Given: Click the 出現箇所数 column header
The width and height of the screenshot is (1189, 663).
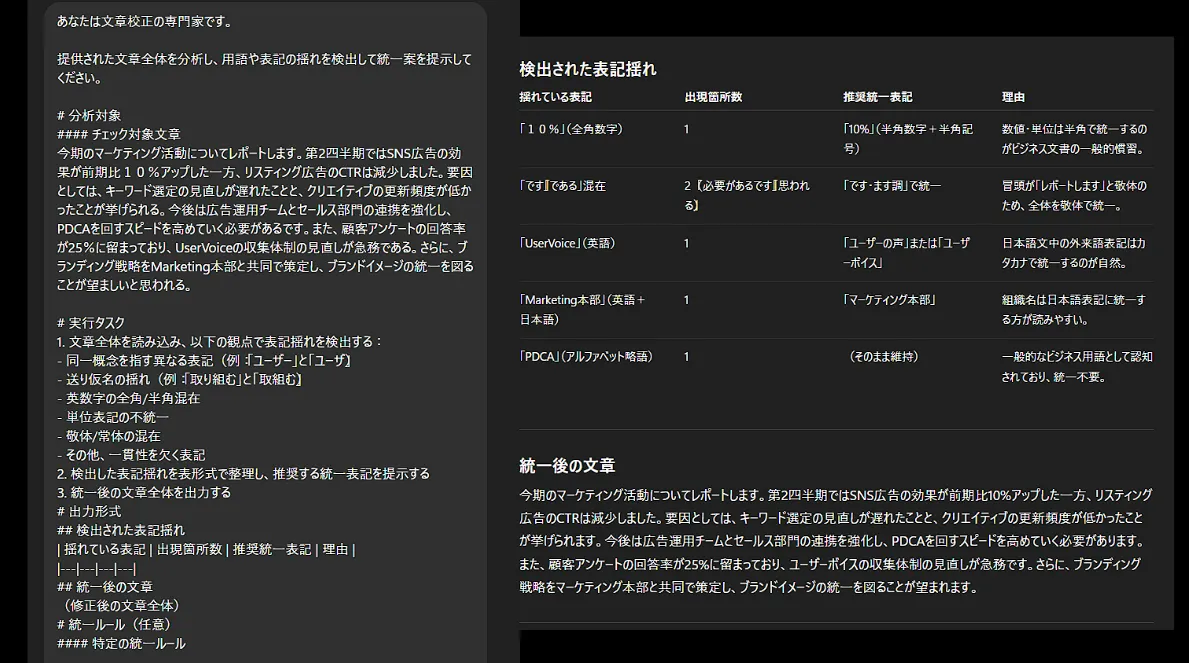Looking at the screenshot, I should tap(713, 97).
